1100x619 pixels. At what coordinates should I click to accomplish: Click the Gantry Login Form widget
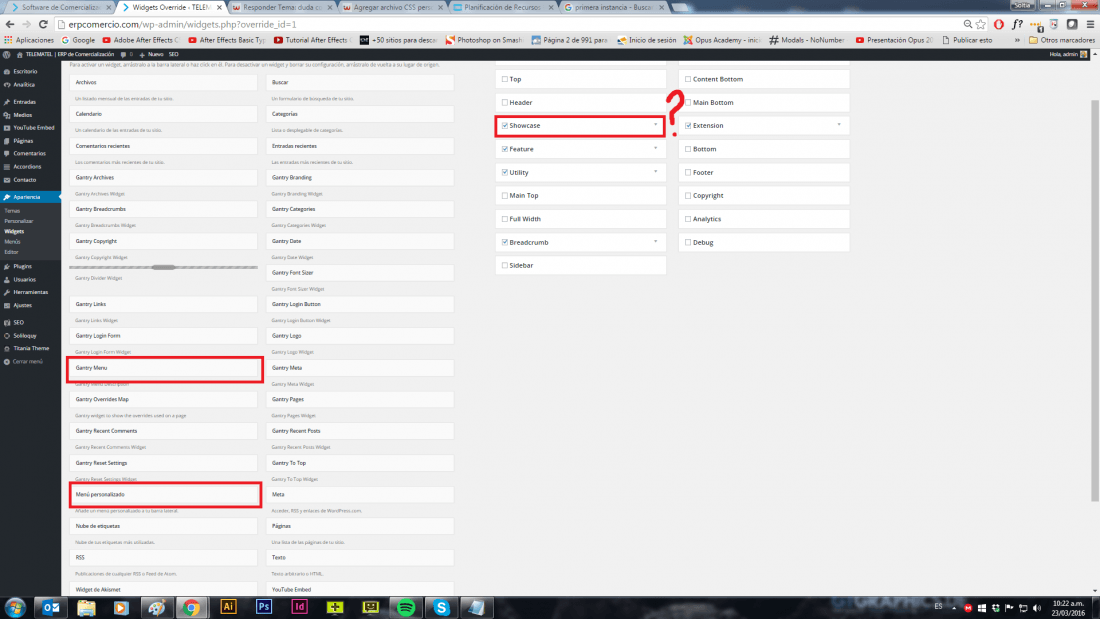163,336
